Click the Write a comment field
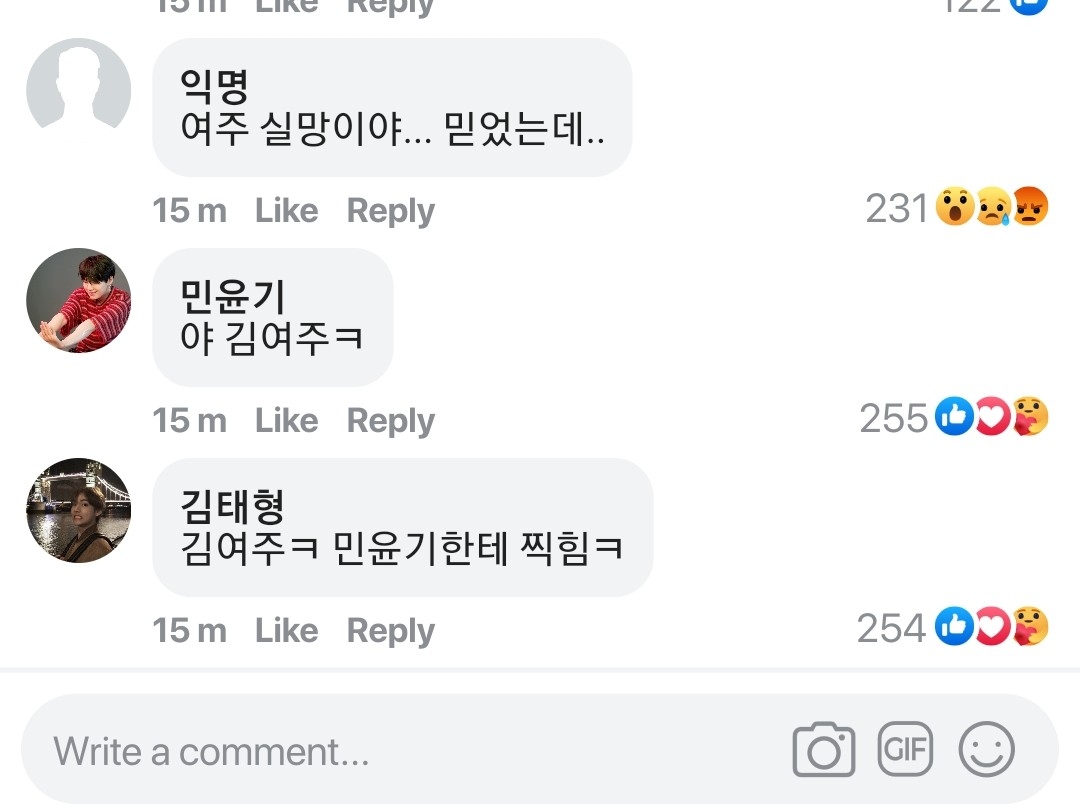Viewport: 1080px width, 810px height. pyautogui.click(x=400, y=750)
